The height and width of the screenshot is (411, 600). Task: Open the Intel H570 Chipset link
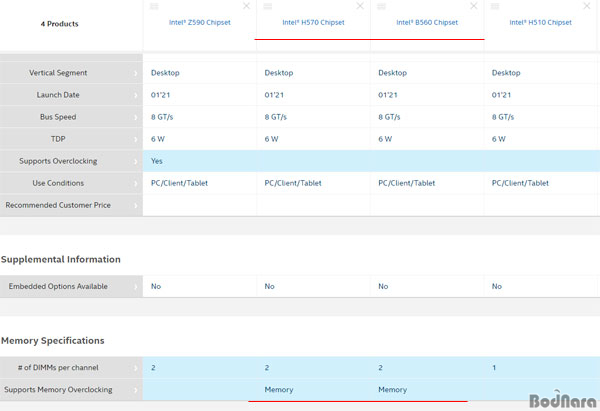[313, 23]
